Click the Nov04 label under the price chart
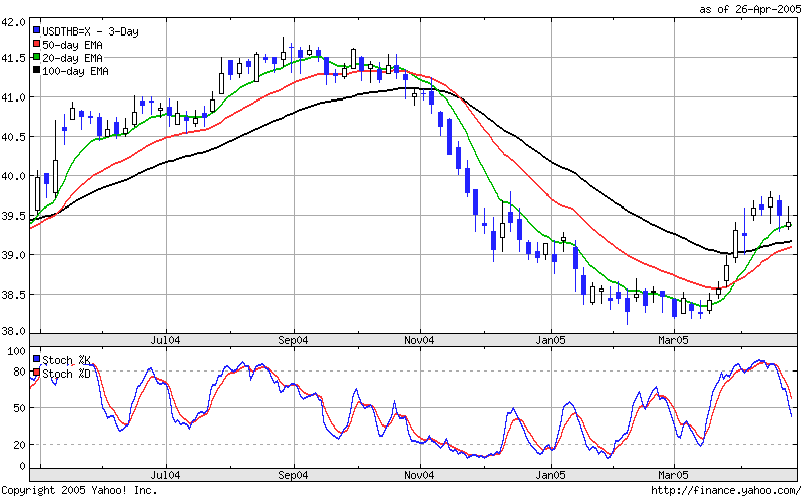The height and width of the screenshot is (501, 804). pyautogui.click(x=419, y=340)
